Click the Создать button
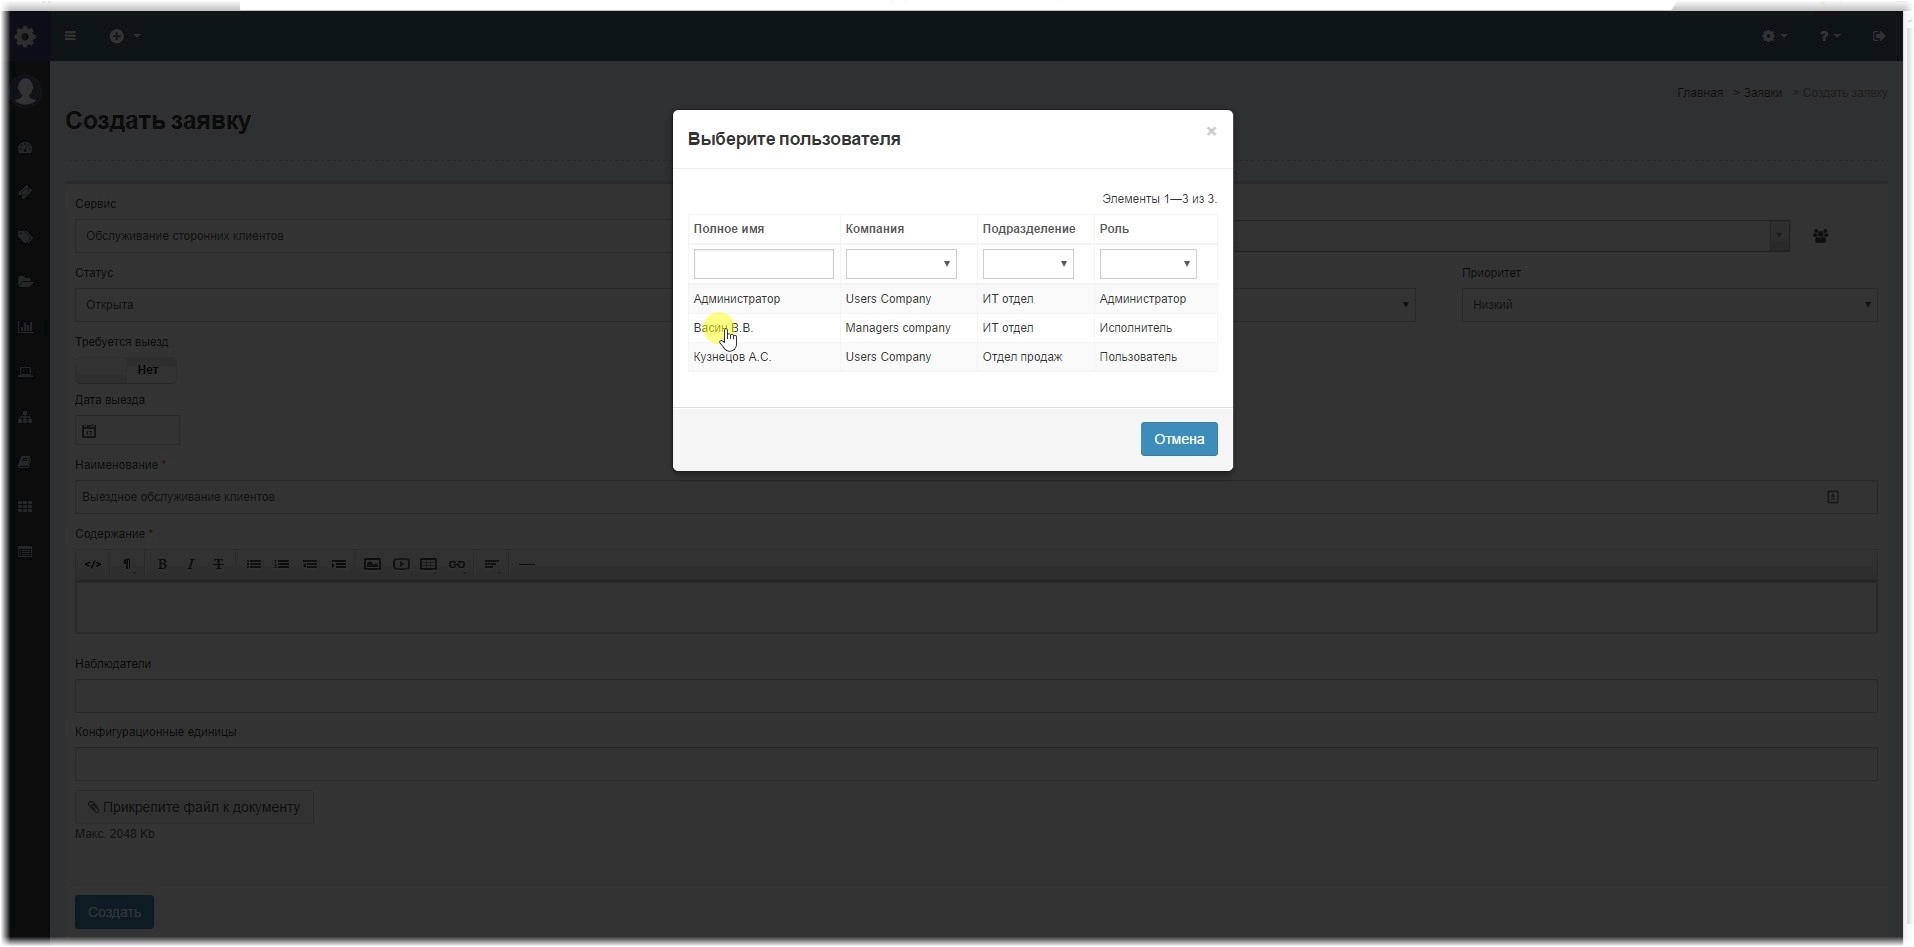The image size is (1914, 947). click(x=114, y=912)
